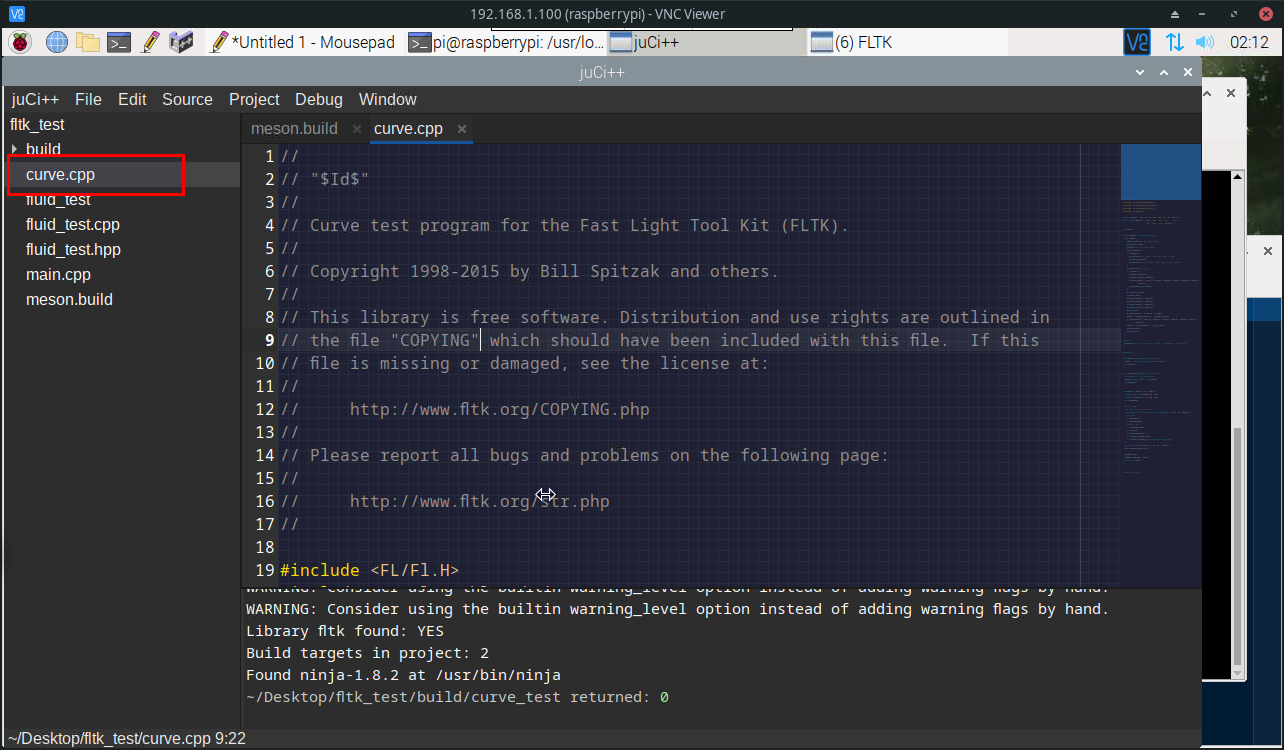Click the clock showing 02:12

click(x=1249, y=42)
